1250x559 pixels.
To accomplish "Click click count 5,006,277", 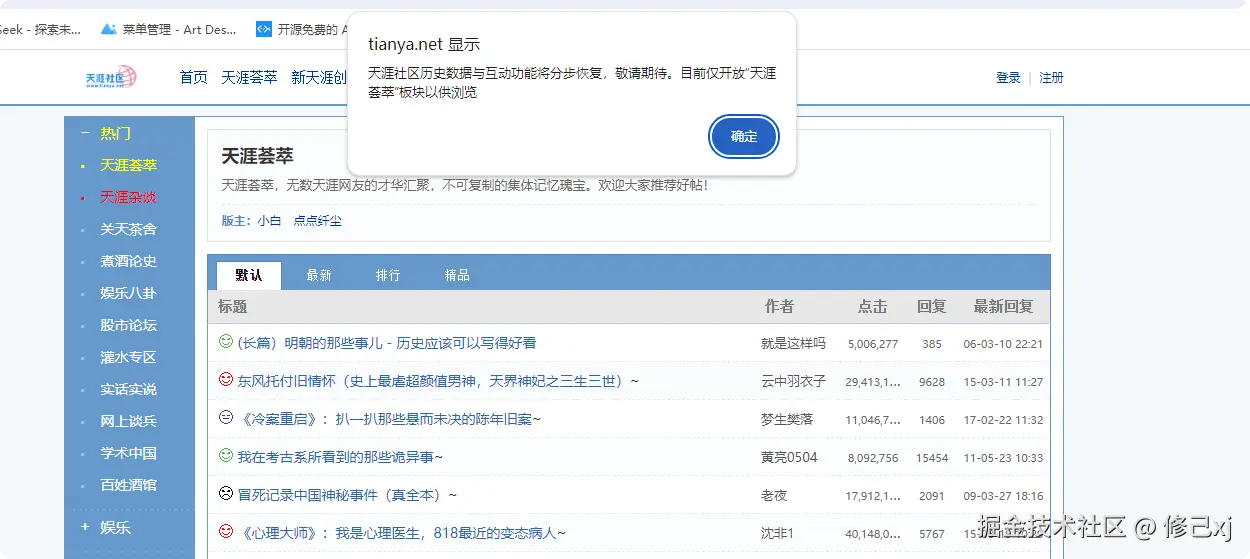I will pos(873,343).
